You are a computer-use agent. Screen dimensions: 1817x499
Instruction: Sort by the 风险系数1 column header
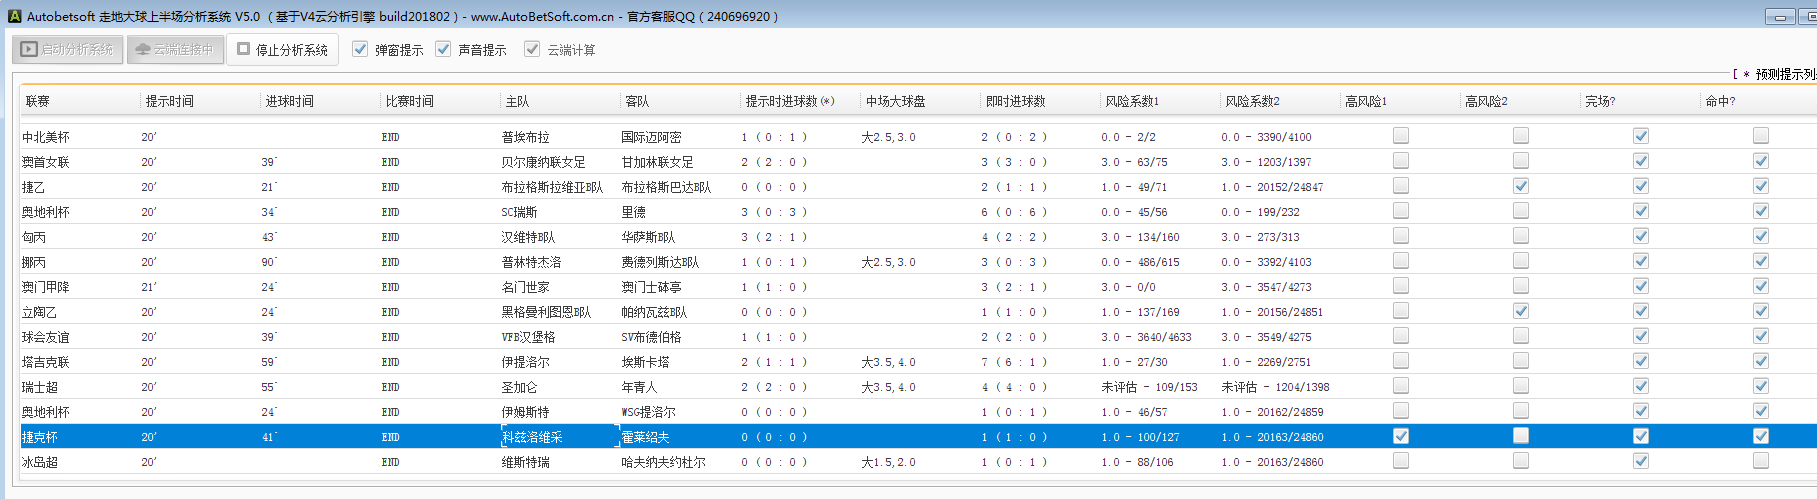(1132, 101)
